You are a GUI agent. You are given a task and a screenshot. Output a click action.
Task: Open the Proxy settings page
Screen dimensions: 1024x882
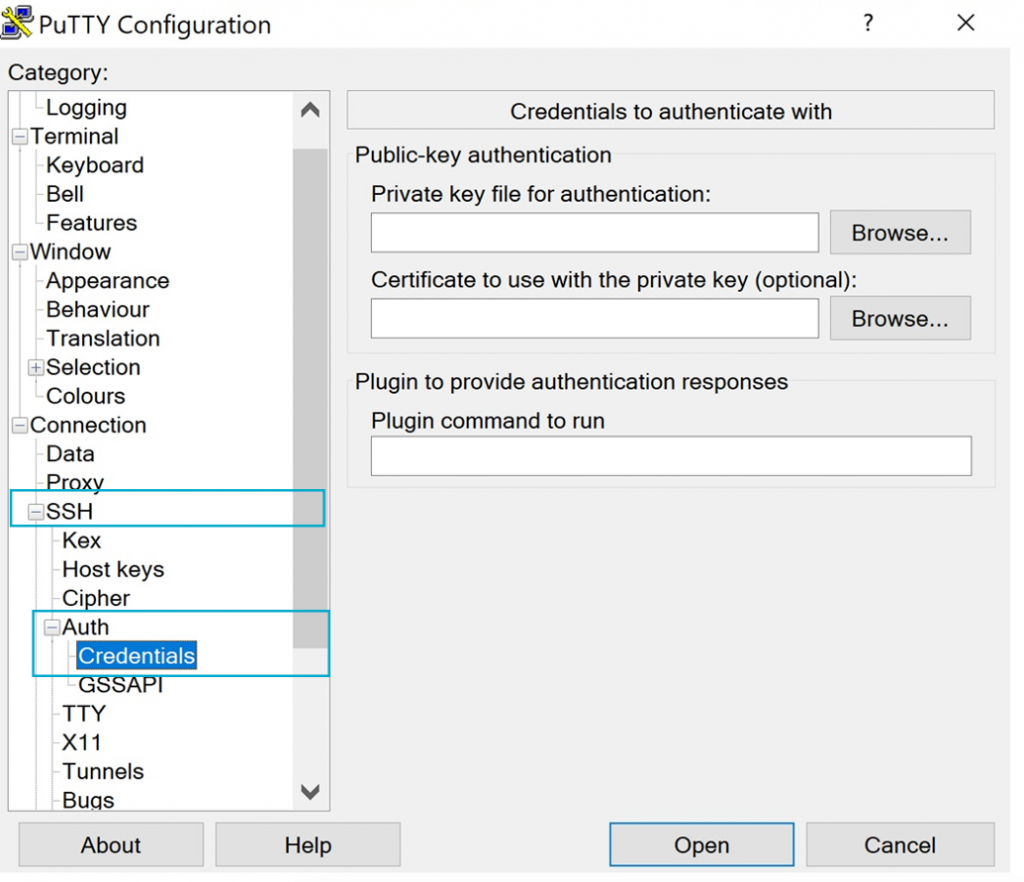click(x=75, y=482)
